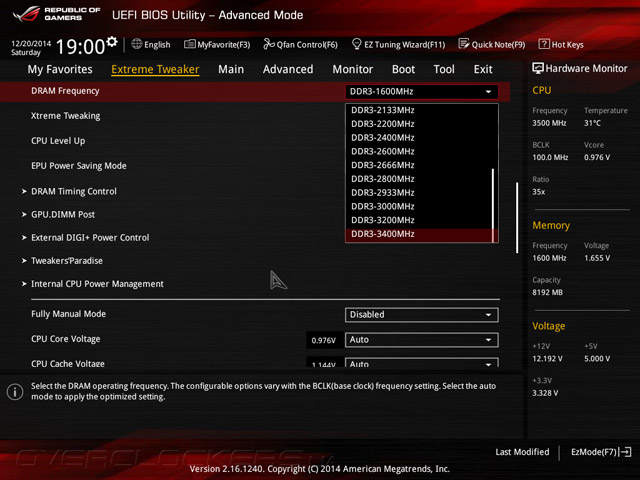Click the 0.976V CPU Core Voltage value
Image resolution: width=640 pixels, height=480 pixels.
pyautogui.click(x=324, y=340)
